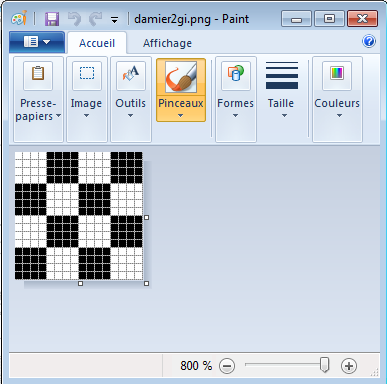Expand the Pinceaux brushes dropdown arrow

pos(180,116)
